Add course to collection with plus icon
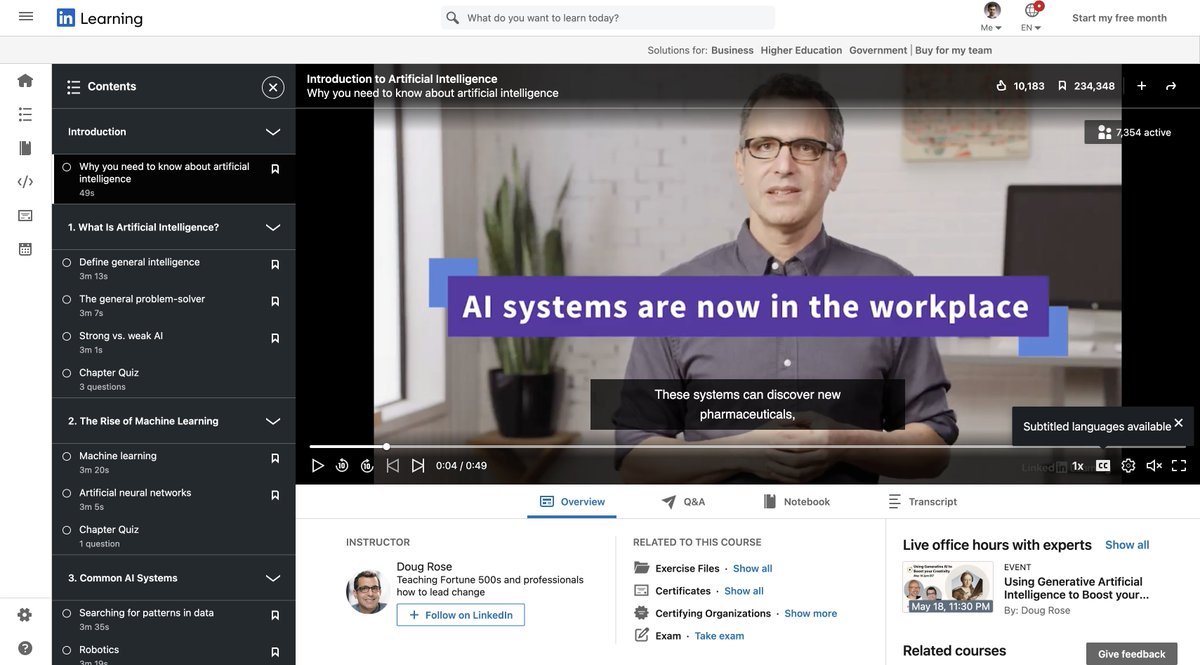This screenshot has height=665, width=1200. 1141,86
